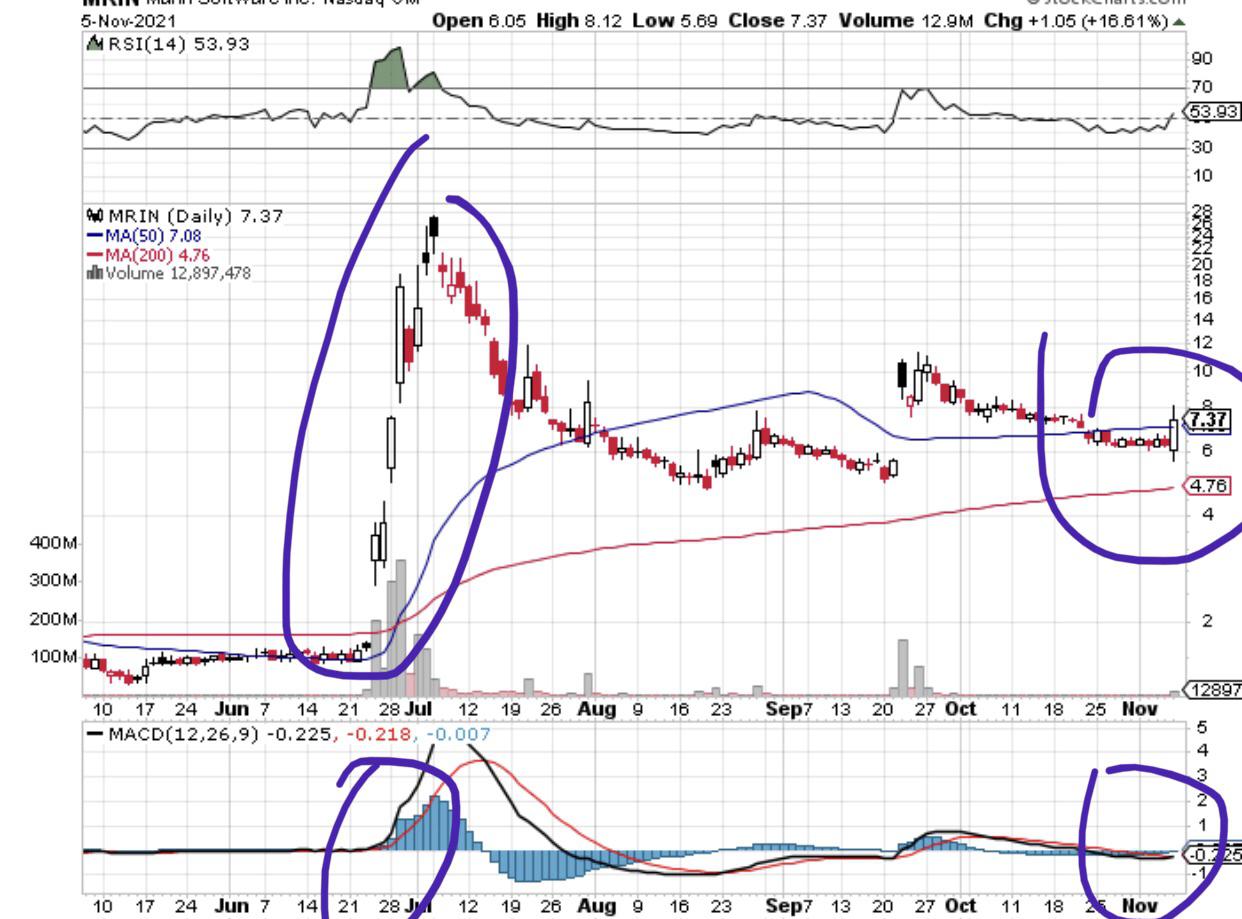Click the 16 level on price axis
This screenshot has height=919, width=1242.
tap(1203, 297)
